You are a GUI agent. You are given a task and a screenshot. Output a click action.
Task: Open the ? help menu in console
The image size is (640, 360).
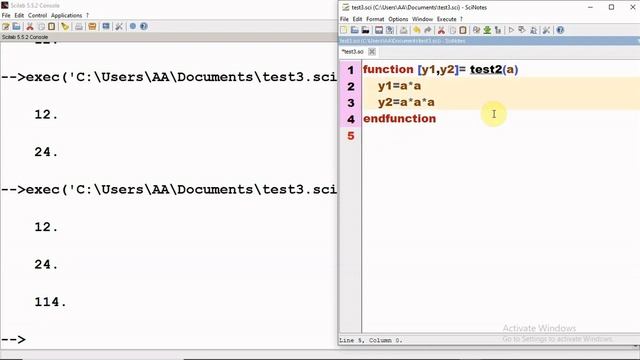pos(87,16)
